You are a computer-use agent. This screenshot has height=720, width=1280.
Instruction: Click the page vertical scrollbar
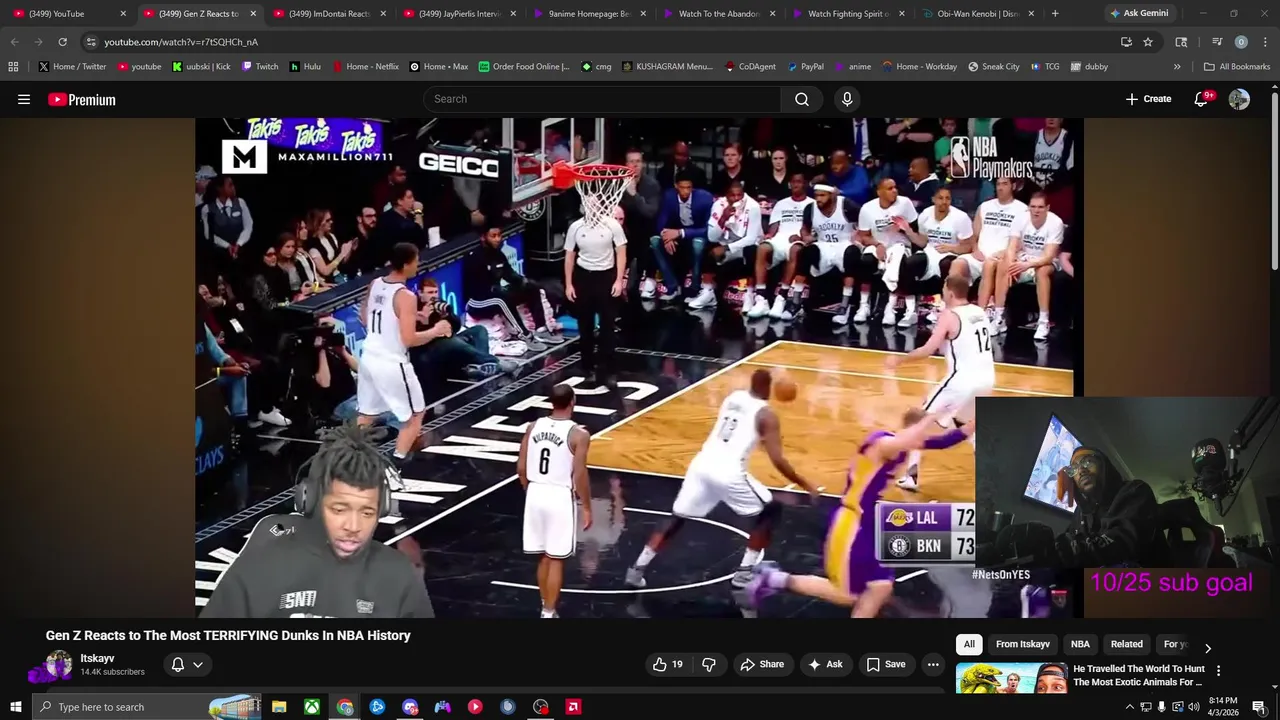[x=1275, y=180]
